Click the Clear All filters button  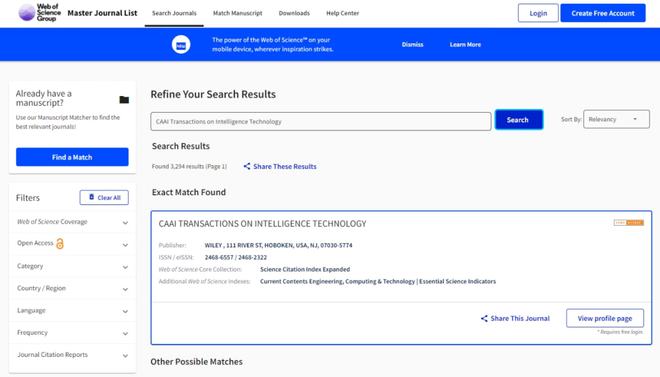pos(104,197)
